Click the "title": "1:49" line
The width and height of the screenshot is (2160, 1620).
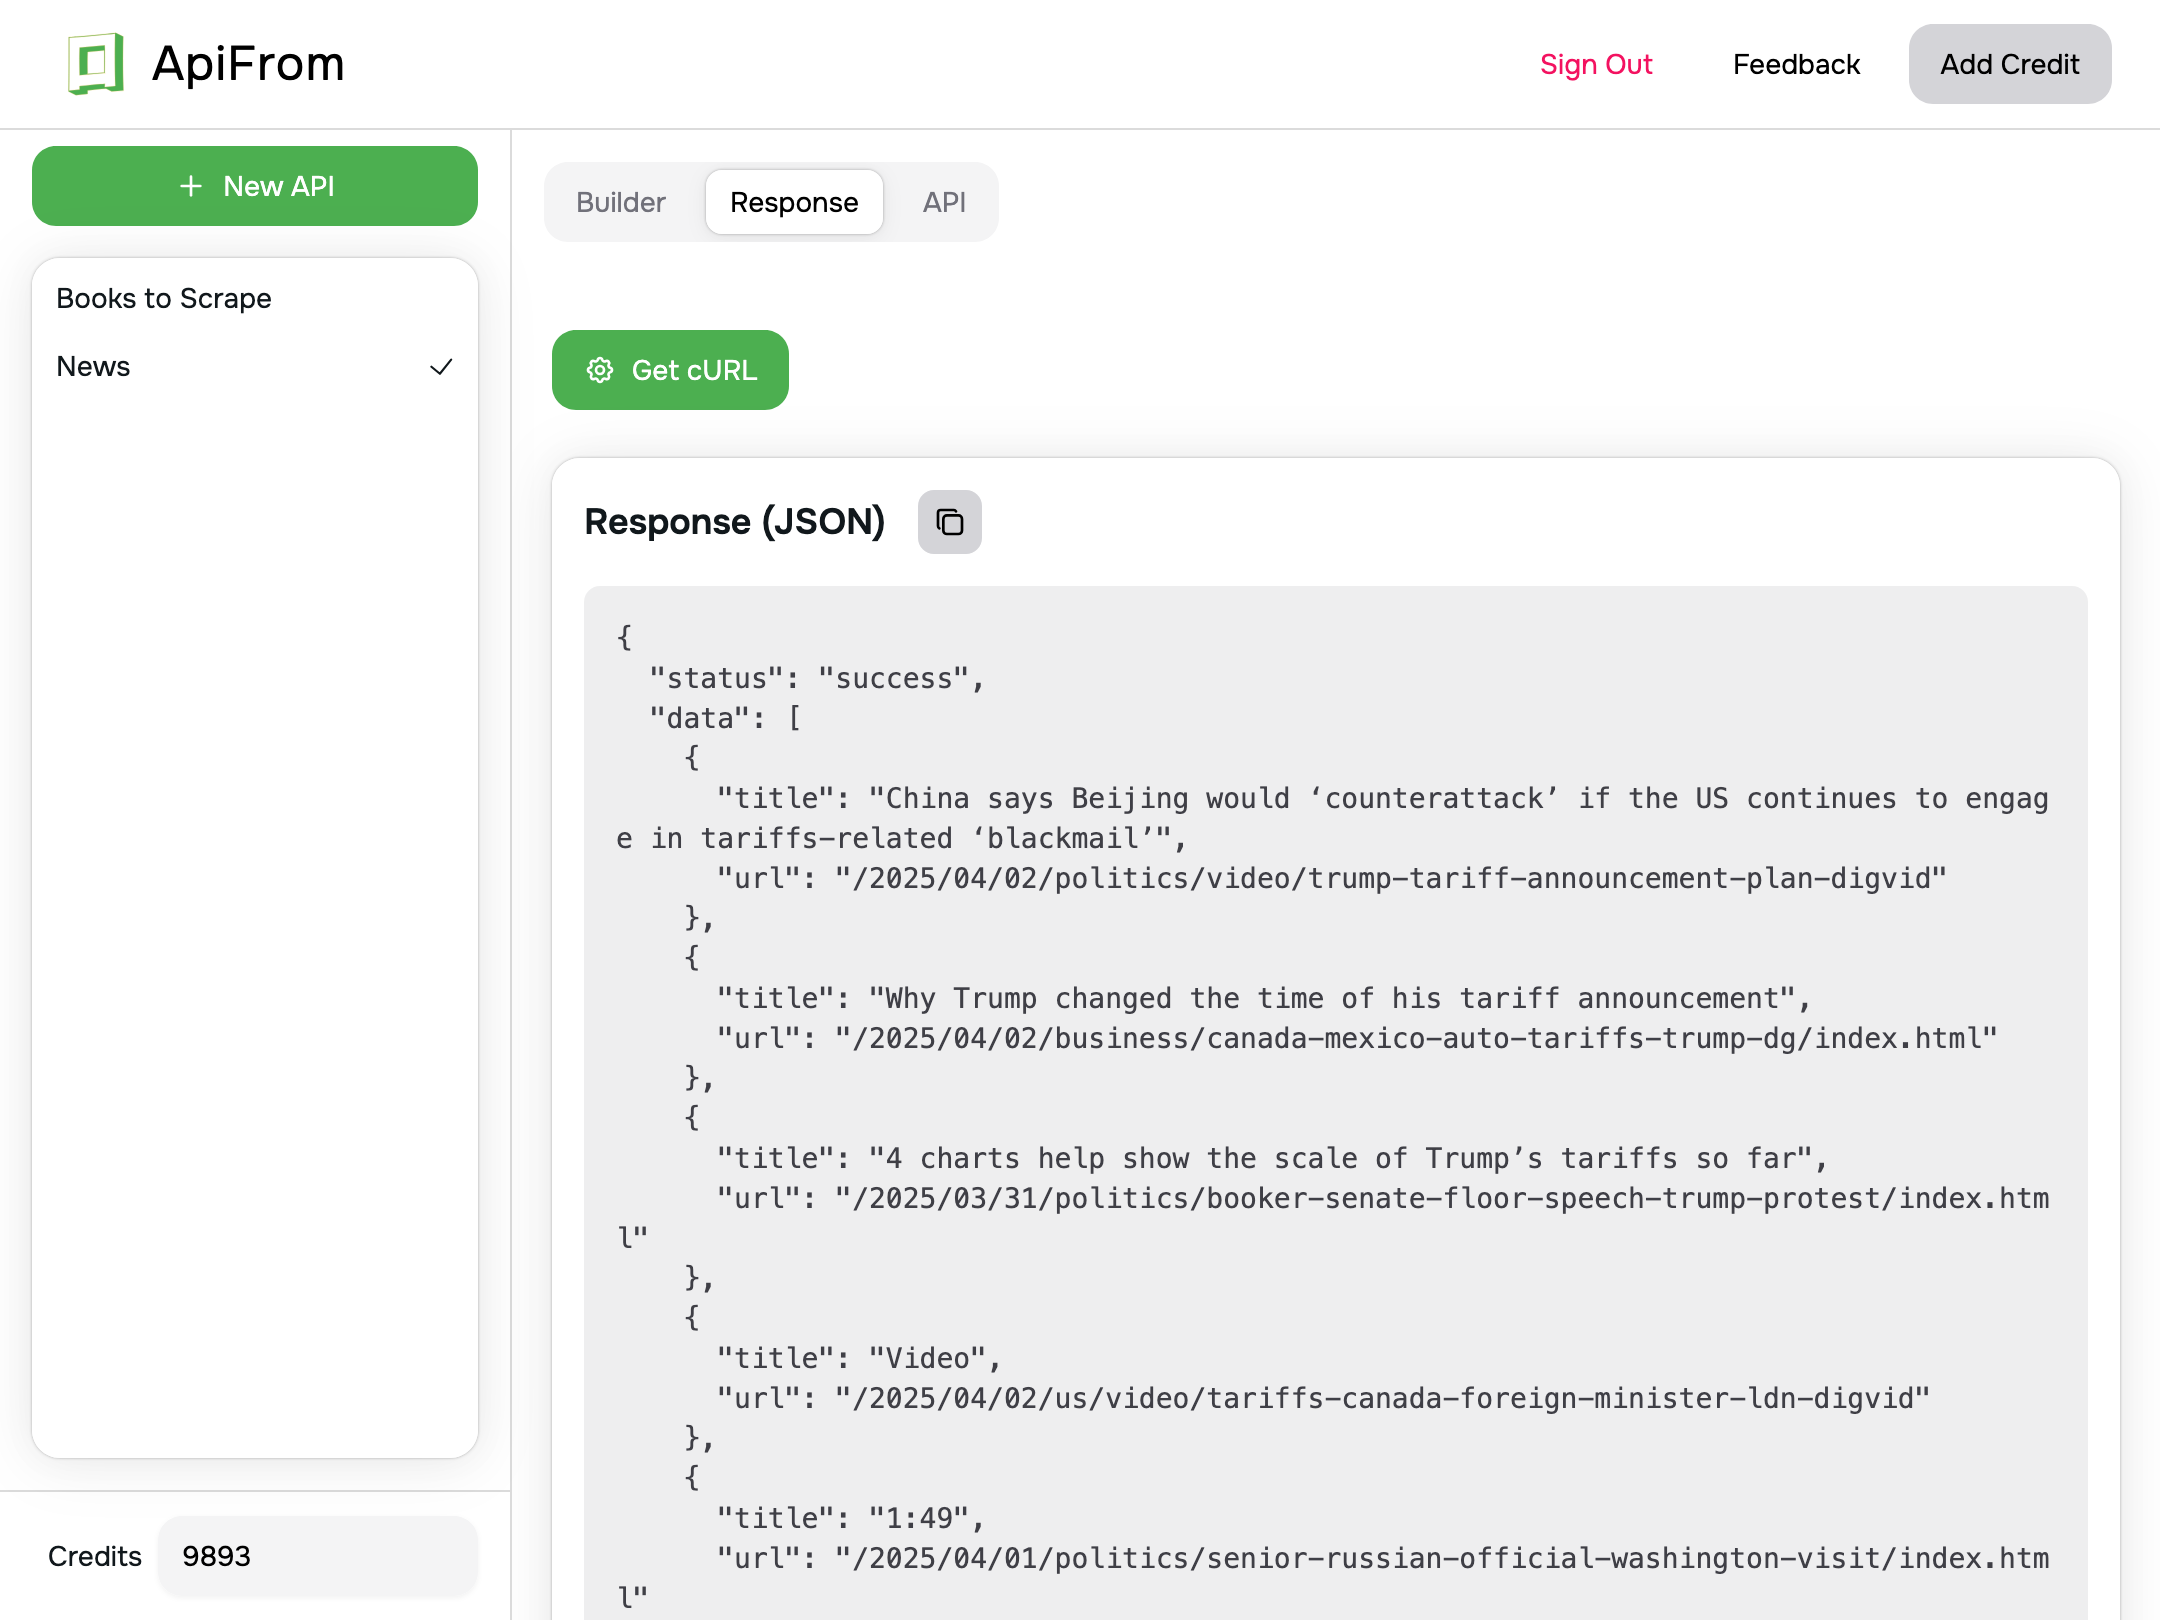[x=850, y=1518]
